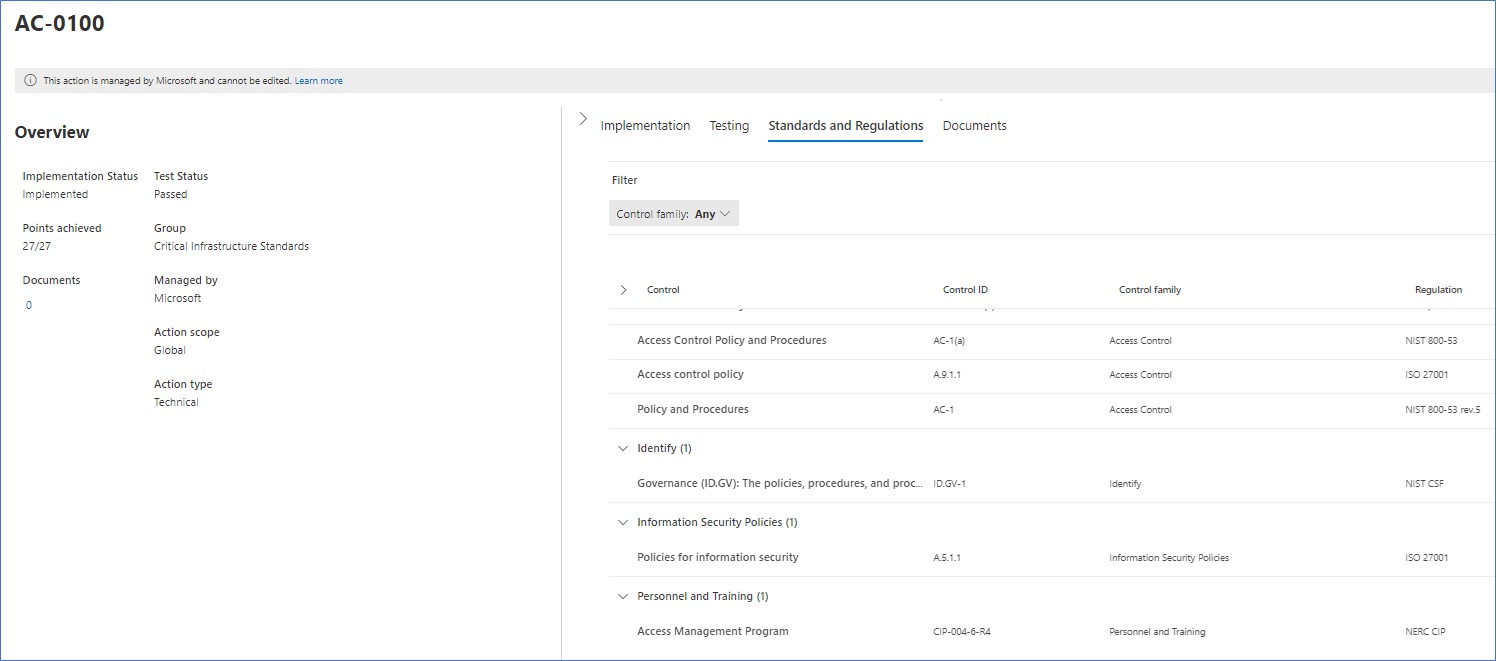
Task: Select the Policies for information security row
Action: (718, 557)
